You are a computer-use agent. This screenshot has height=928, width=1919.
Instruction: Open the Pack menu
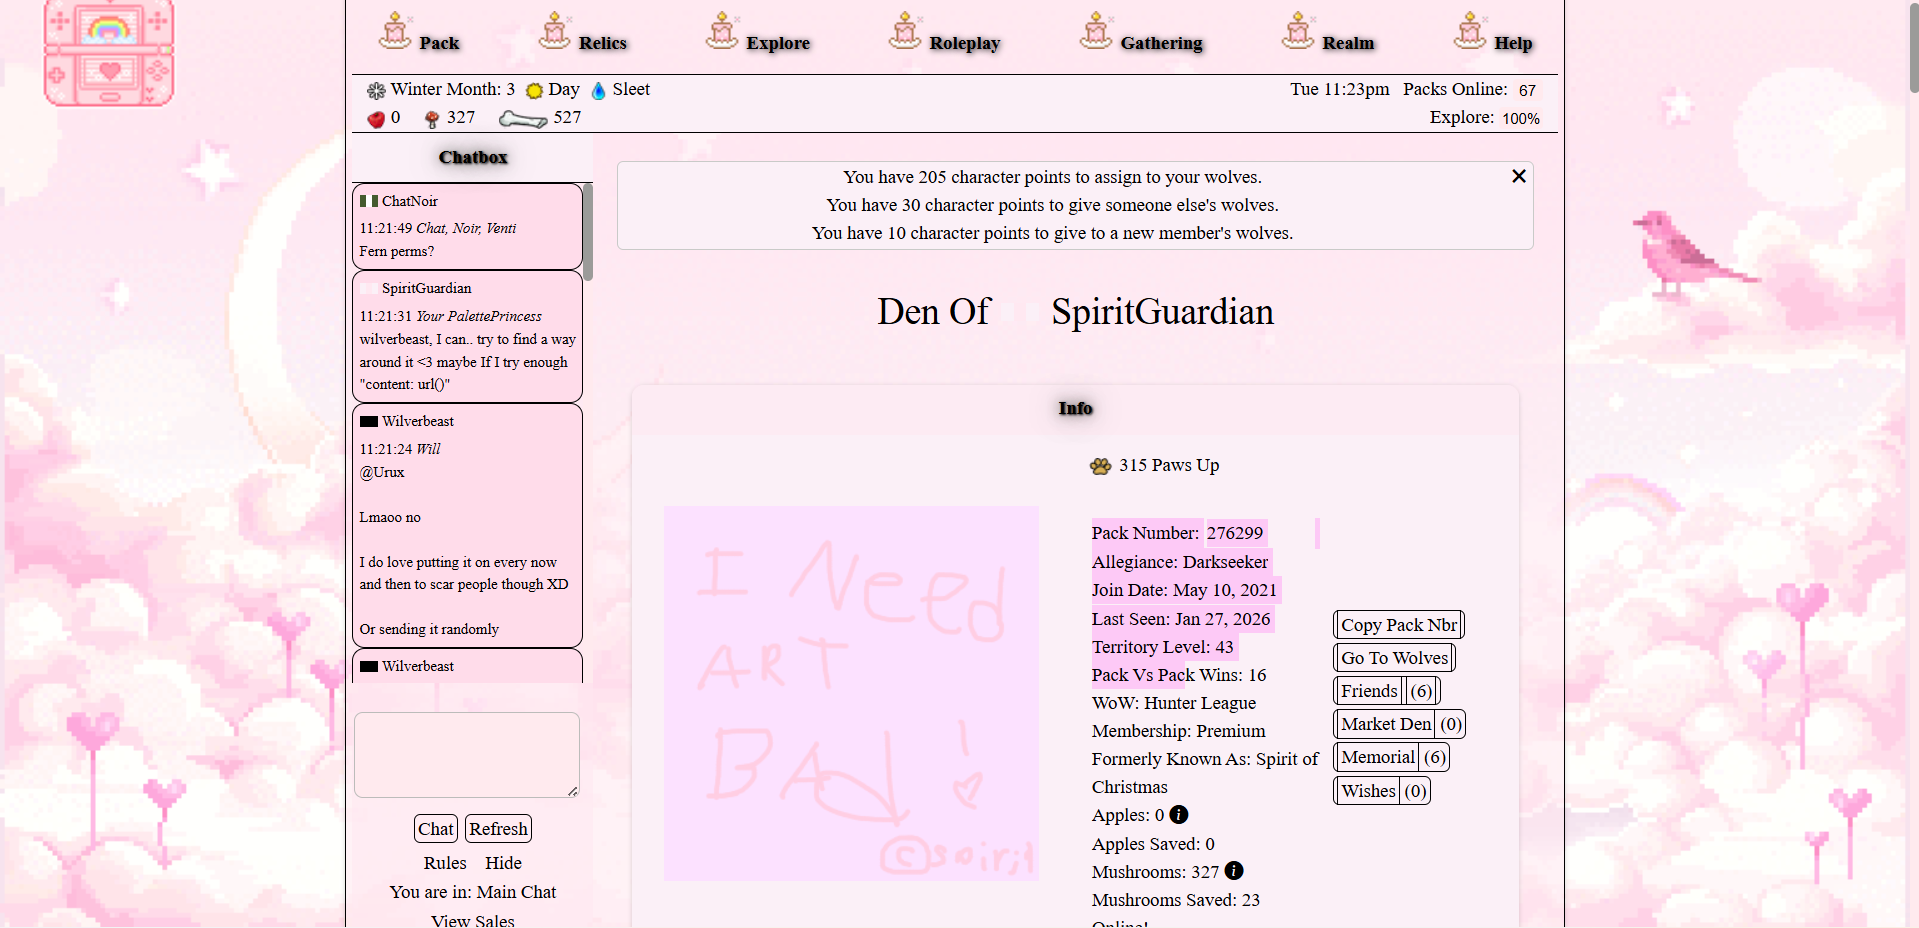click(439, 43)
